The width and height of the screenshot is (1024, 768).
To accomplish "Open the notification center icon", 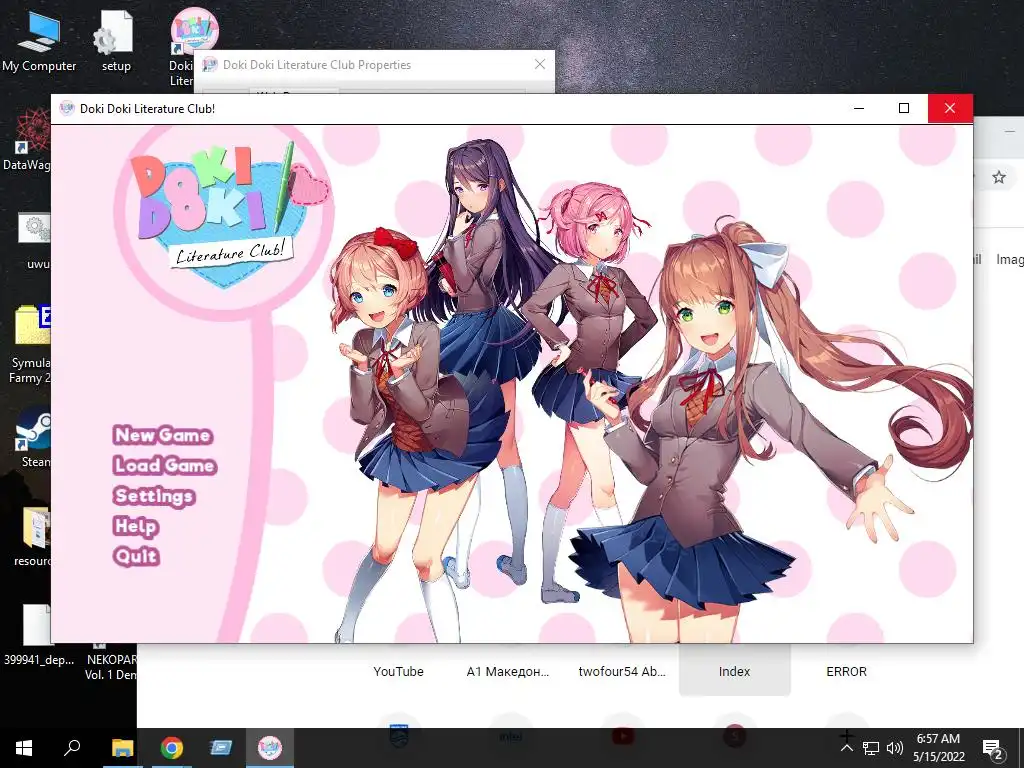I will tap(993, 748).
